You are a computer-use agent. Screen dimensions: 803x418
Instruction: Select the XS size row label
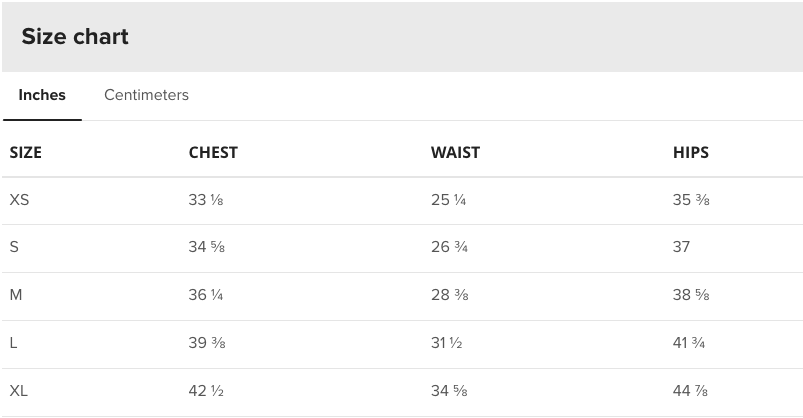click(x=20, y=200)
